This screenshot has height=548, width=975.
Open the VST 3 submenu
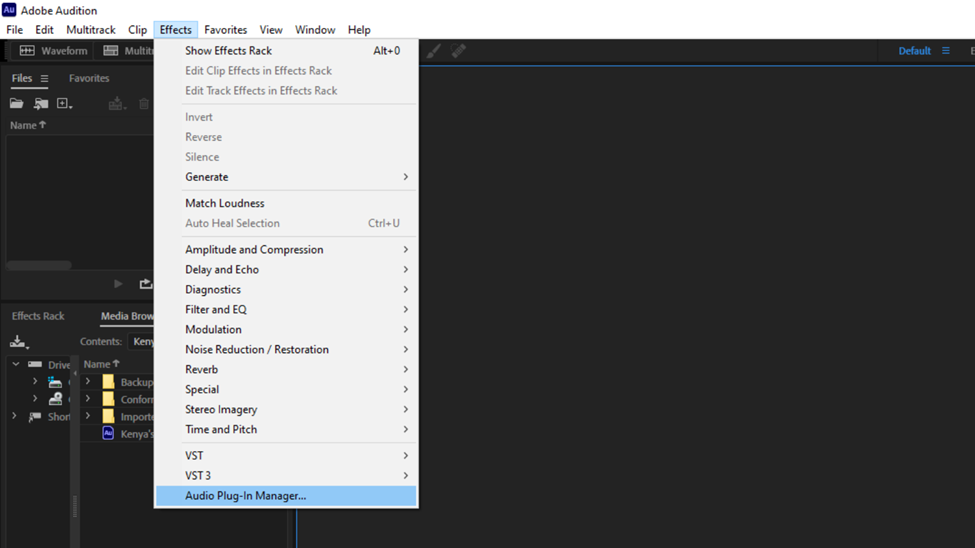286,476
